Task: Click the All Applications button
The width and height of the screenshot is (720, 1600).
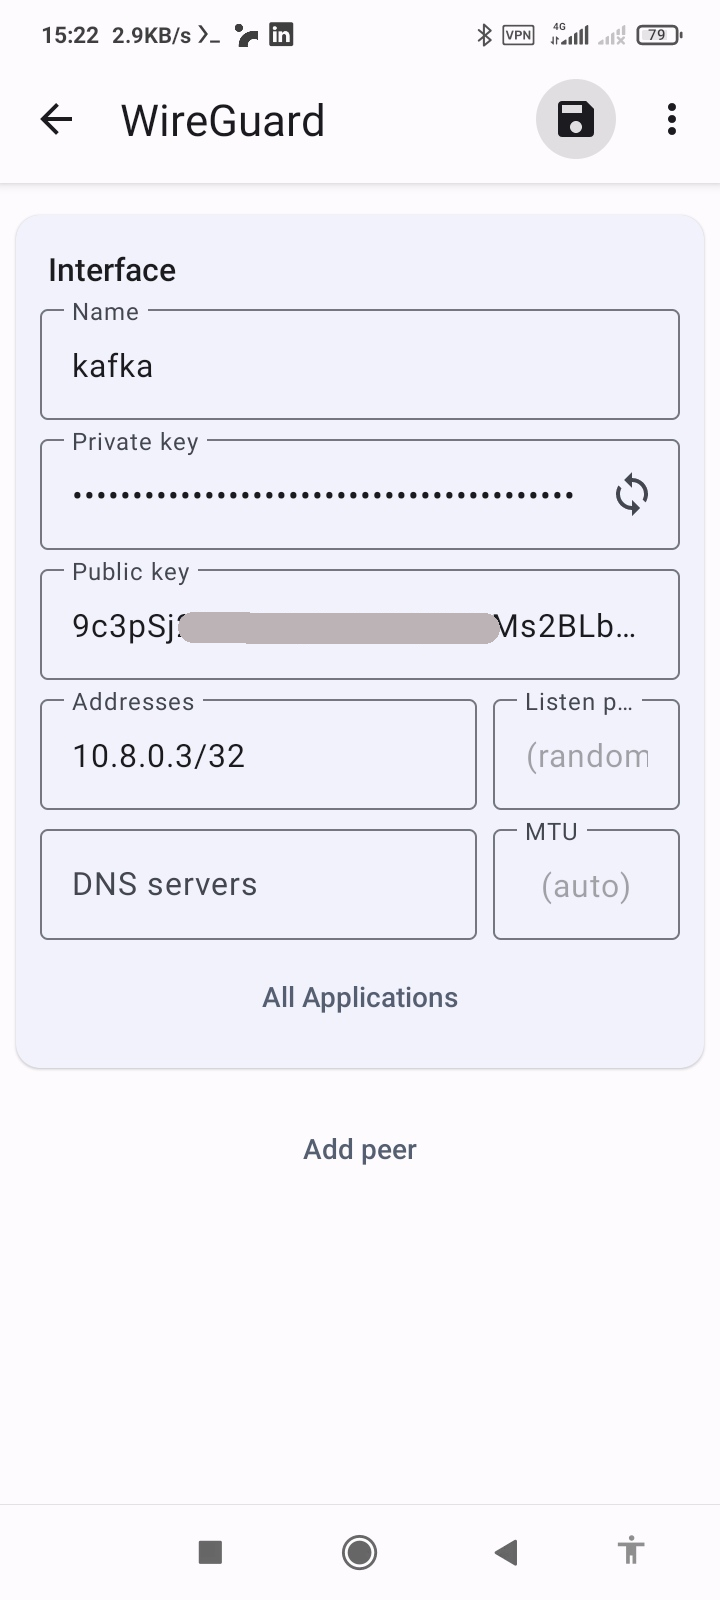Action: click(x=360, y=998)
